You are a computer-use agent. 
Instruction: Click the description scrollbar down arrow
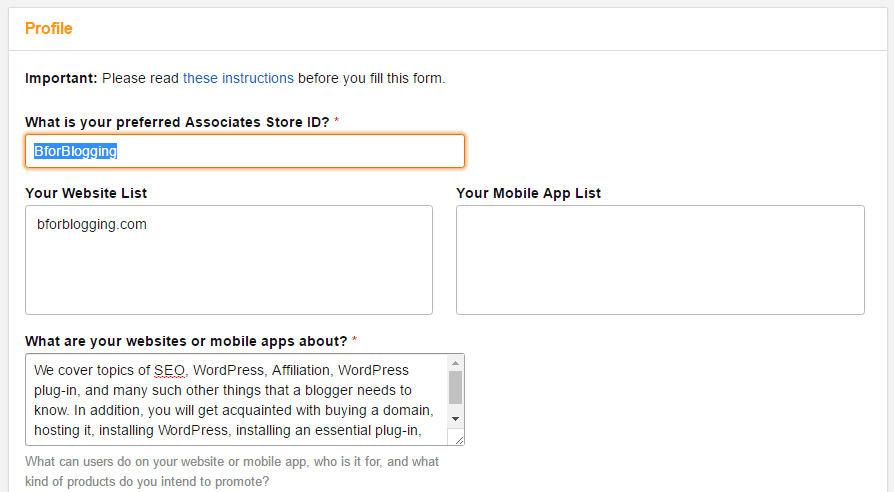click(455, 419)
